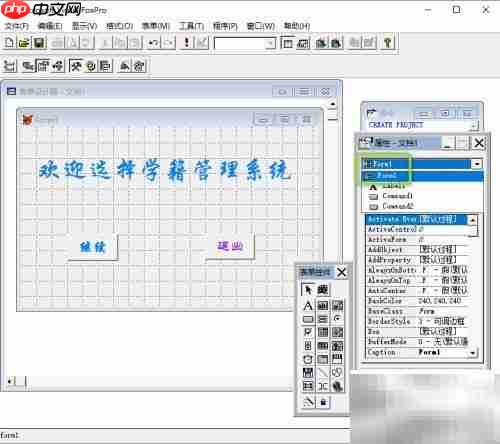Select the AlwaysOnTop property row
The width and height of the screenshot is (500, 444).
[417, 280]
